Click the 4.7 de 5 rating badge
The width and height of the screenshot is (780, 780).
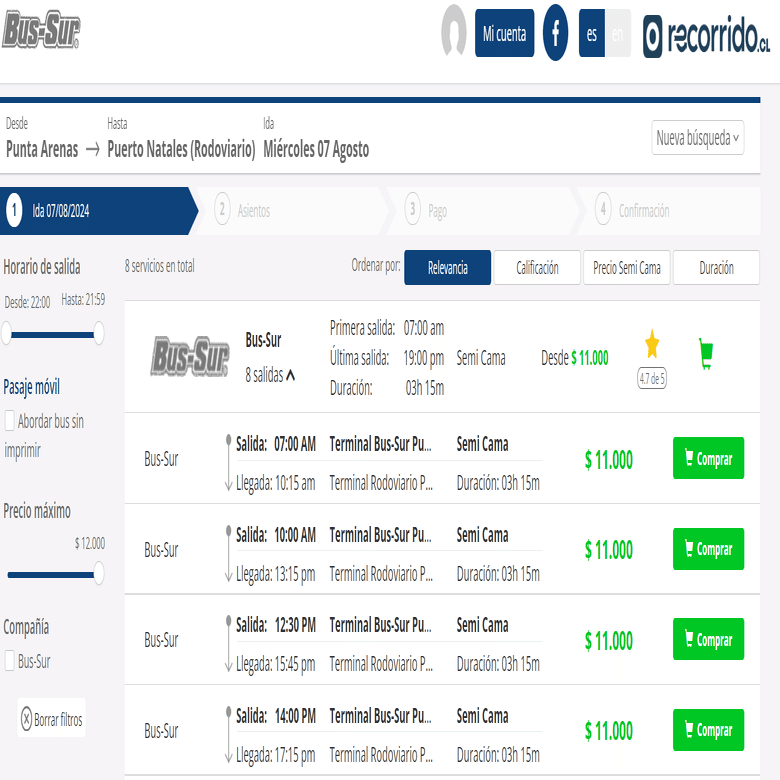coord(652,379)
